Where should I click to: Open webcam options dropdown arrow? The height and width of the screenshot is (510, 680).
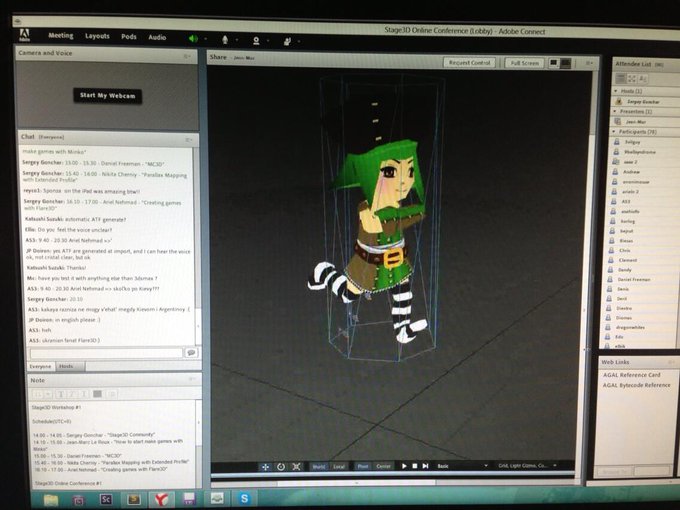268,41
